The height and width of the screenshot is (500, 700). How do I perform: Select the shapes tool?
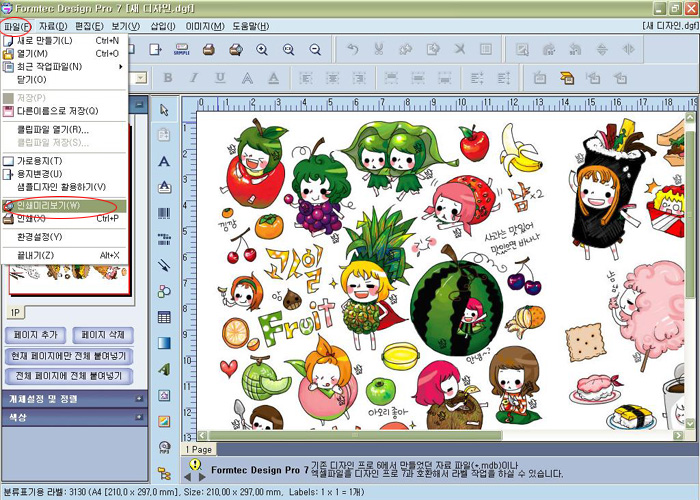pyautogui.click(x=164, y=292)
